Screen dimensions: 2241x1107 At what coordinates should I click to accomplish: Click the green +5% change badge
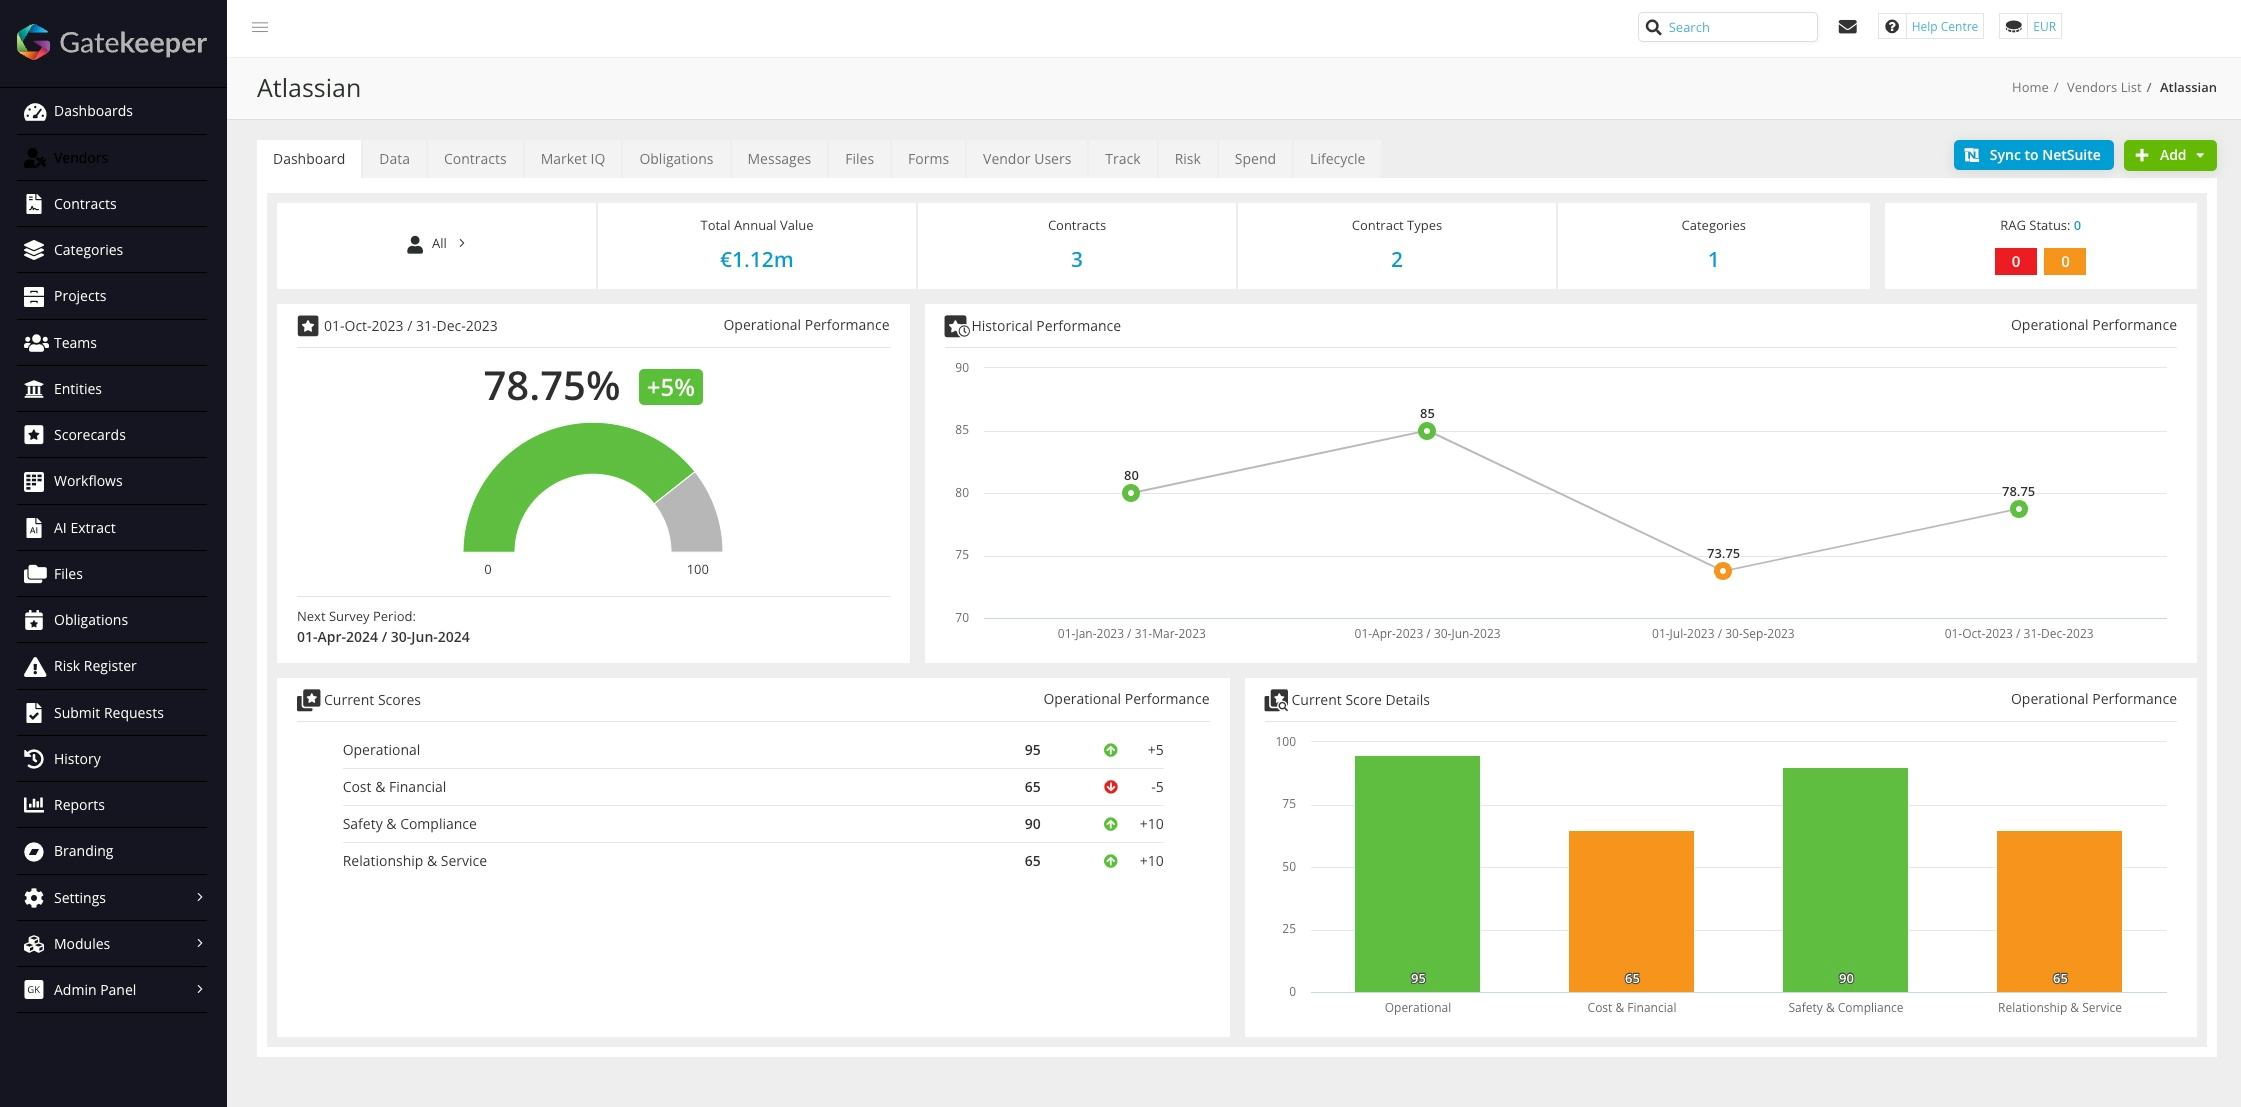coord(671,387)
